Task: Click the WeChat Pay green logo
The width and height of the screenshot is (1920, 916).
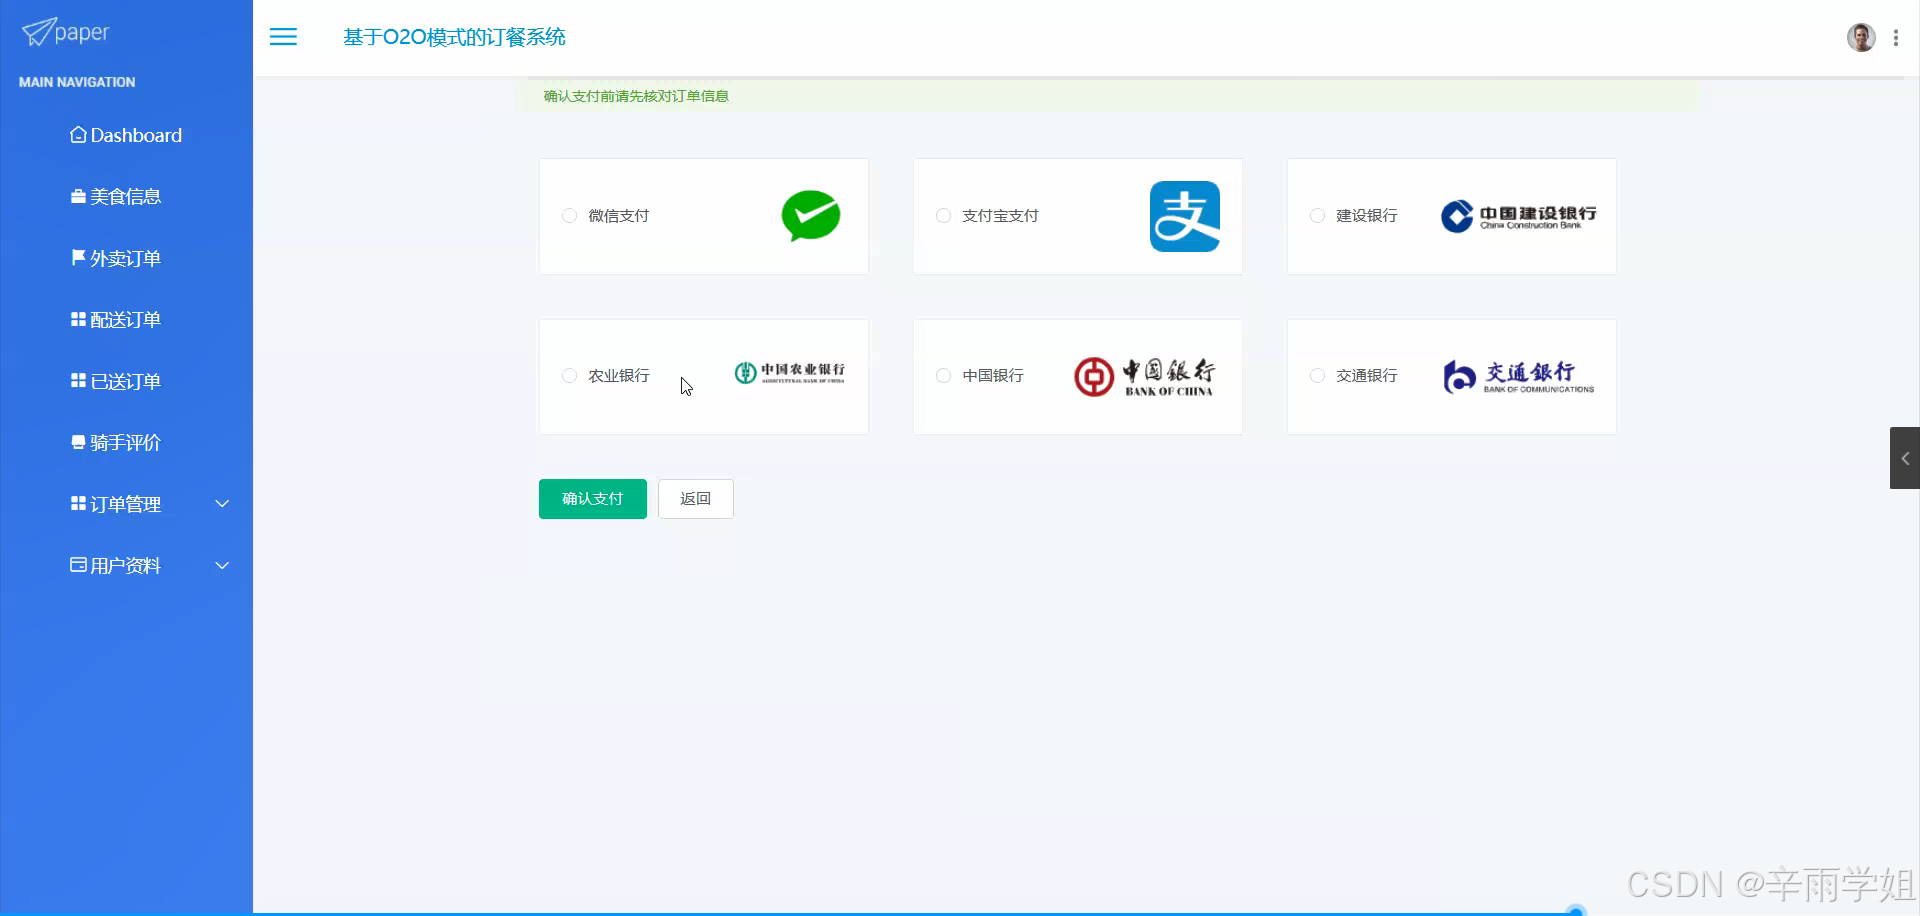Action: [x=811, y=216]
